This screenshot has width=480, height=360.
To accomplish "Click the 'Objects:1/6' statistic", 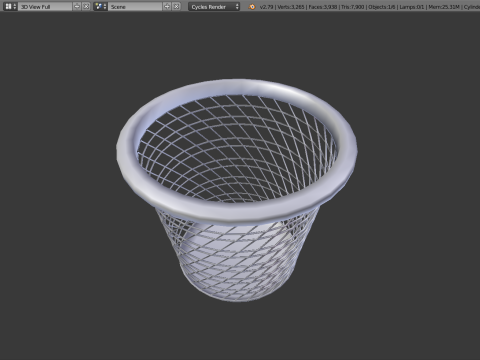I will coord(382,7).
